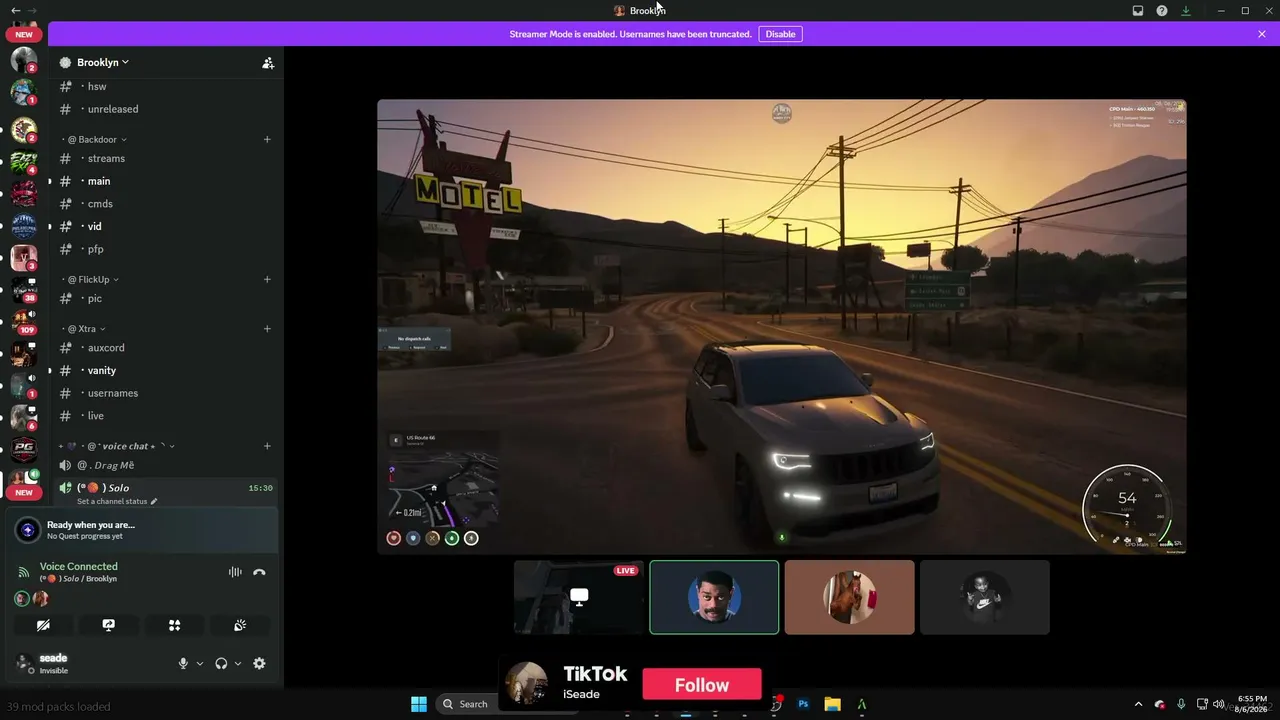
Task: Open the vanity channel
Action: 165,370
